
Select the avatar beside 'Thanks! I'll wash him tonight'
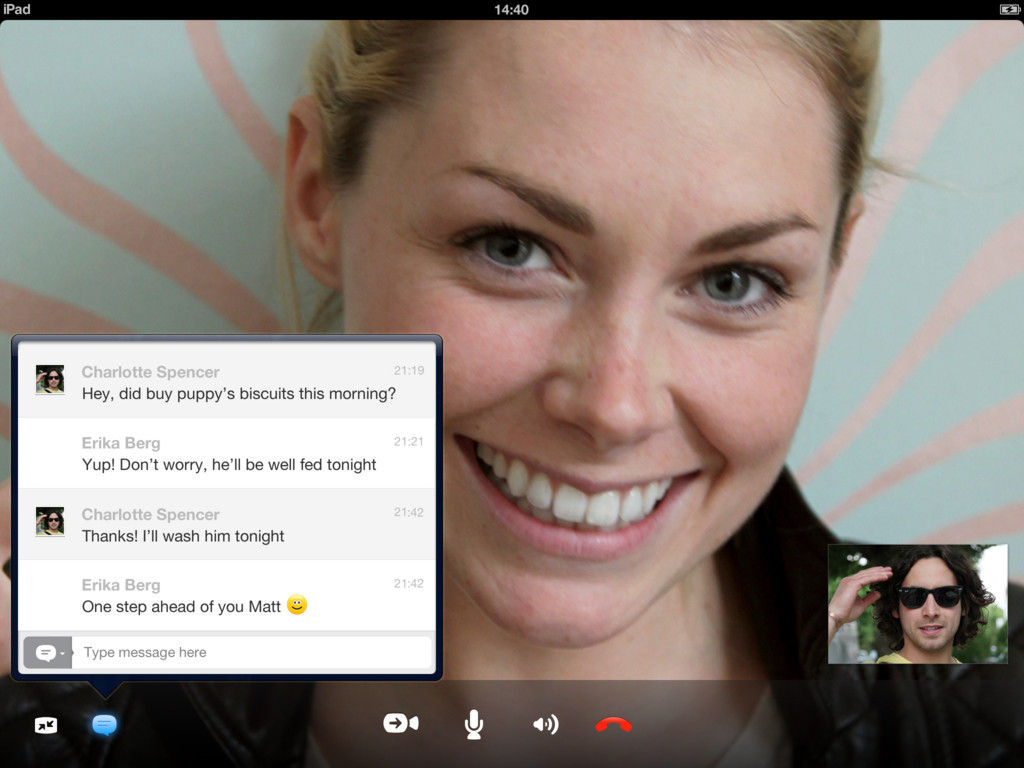[x=50, y=521]
